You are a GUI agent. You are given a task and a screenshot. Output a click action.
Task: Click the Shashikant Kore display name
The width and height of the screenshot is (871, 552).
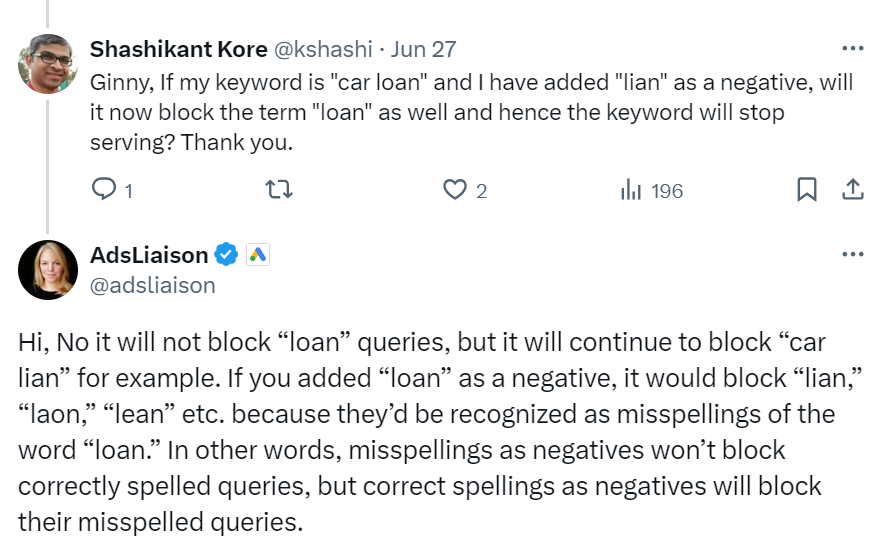[x=179, y=49]
